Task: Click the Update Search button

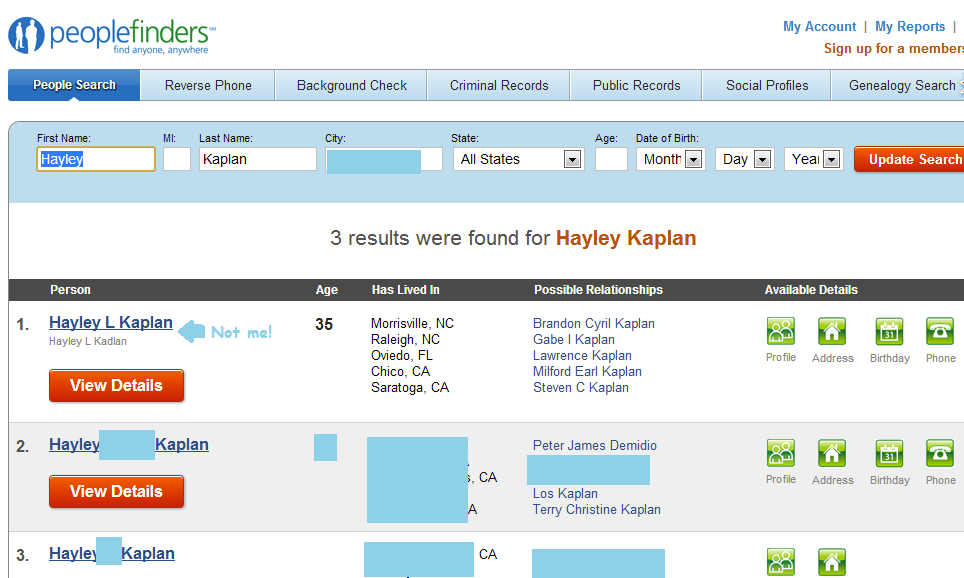Action: pyautogui.click(x=909, y=159)
